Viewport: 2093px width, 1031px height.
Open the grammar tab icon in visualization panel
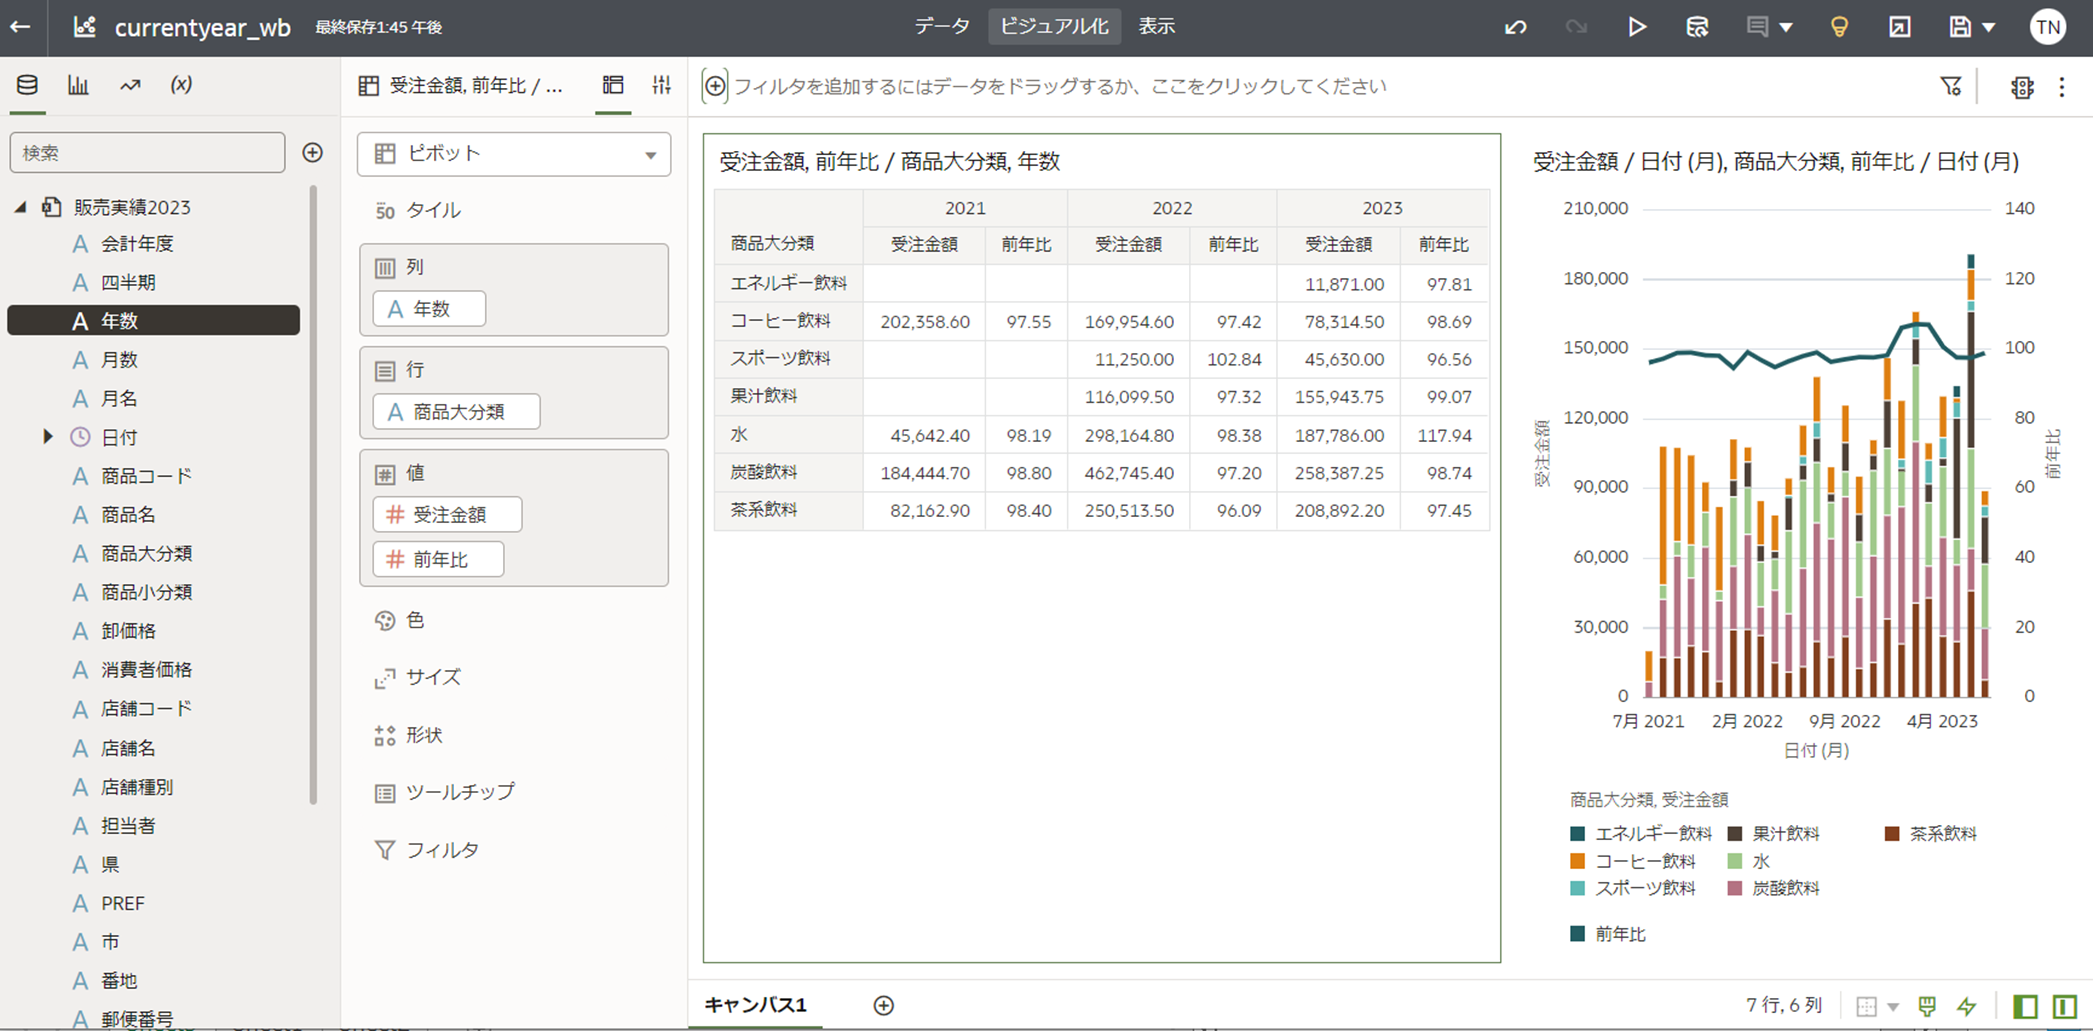tap(613, 85)
